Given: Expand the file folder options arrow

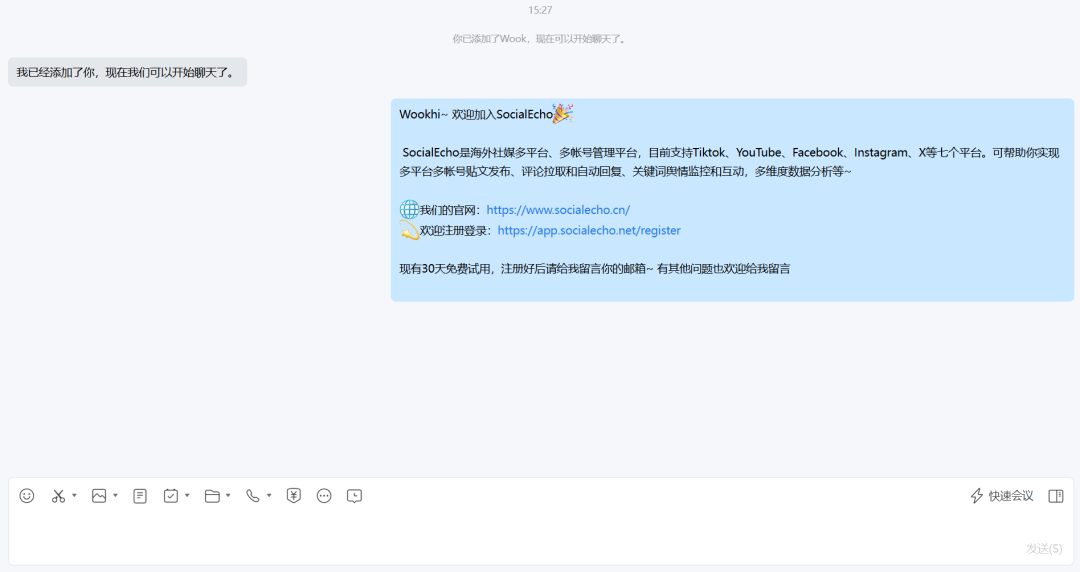Looking at the screenshot, I should pos(228,496).
